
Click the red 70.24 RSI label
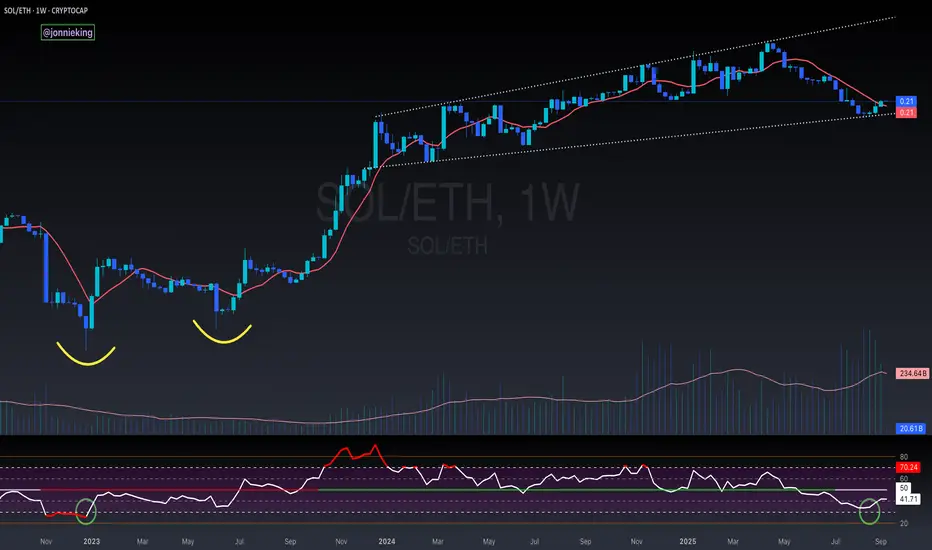(x=908, y=467)
